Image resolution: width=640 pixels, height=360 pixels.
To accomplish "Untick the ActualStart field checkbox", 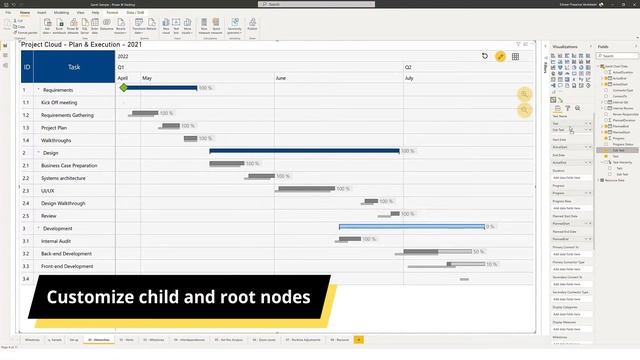I will click(x=606, y=84).
